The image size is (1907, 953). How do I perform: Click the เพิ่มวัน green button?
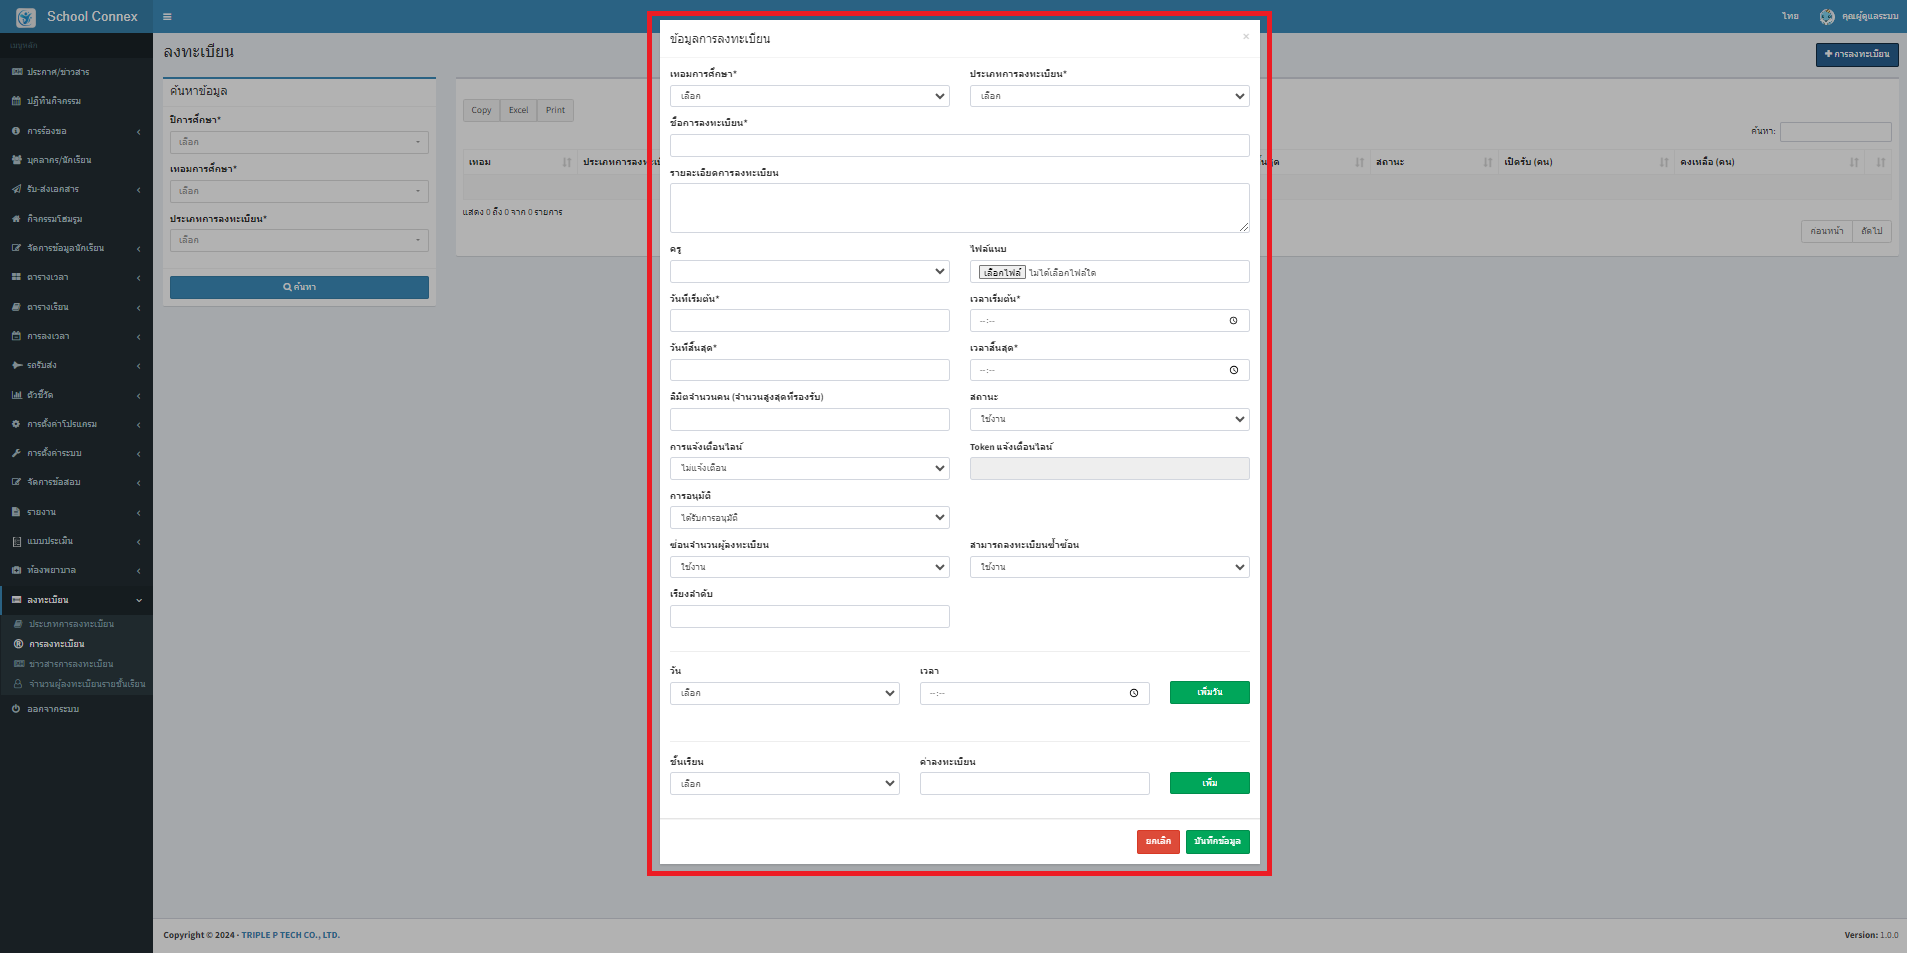[1210, 692]
